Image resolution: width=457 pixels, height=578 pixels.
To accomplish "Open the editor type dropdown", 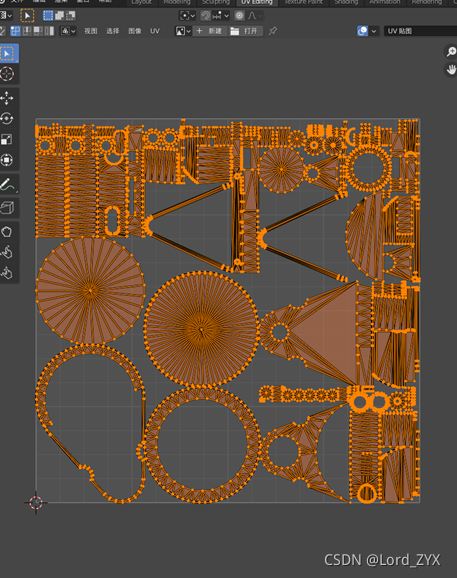I will (6, 15).
